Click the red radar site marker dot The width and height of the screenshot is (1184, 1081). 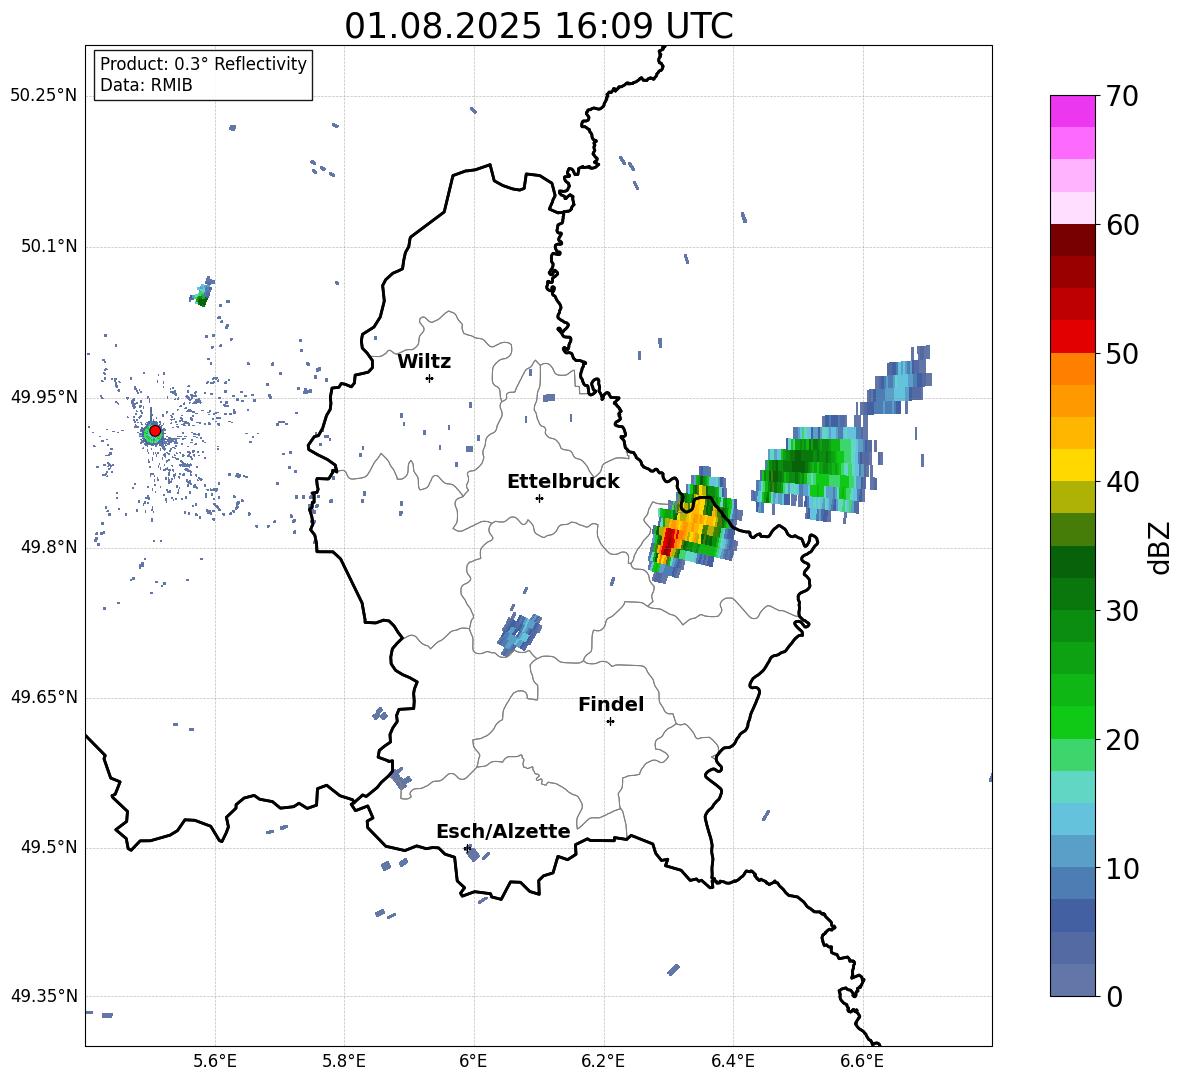pyautogui.click(x=155, y=430)
